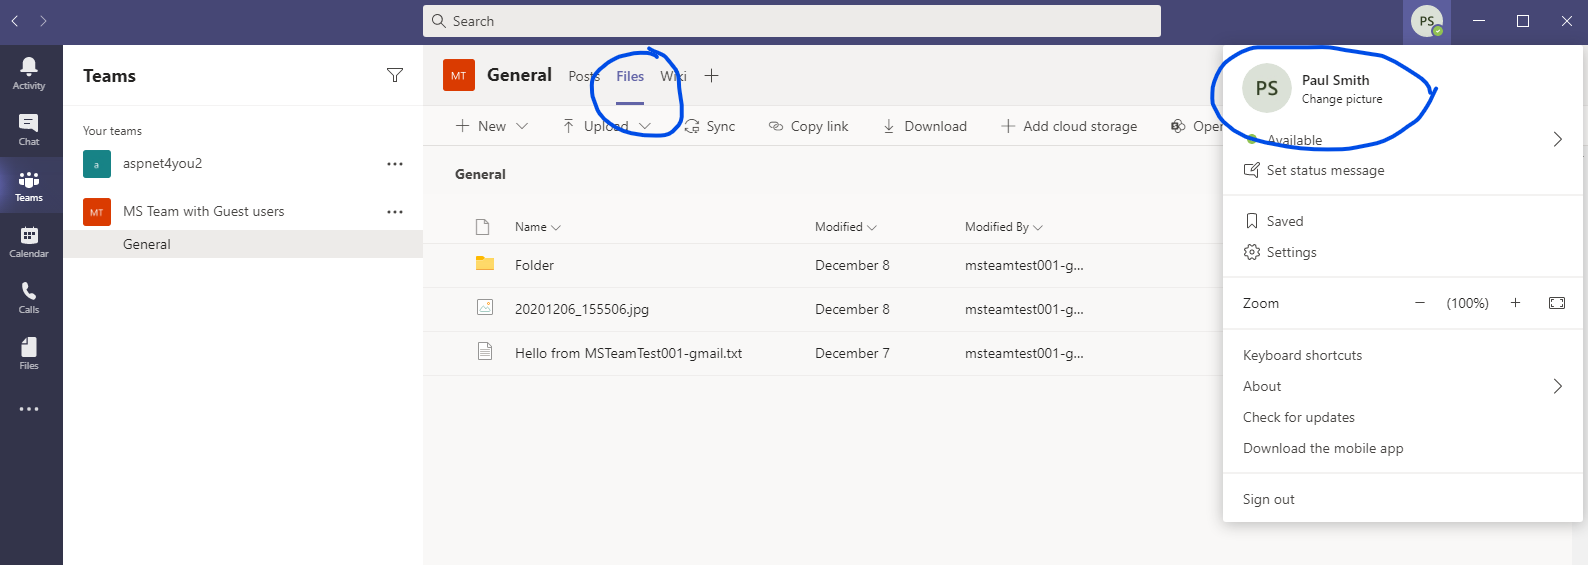Switch to the Wiki tab
The image size is (1588, 565).
click(x=673, y=76)
